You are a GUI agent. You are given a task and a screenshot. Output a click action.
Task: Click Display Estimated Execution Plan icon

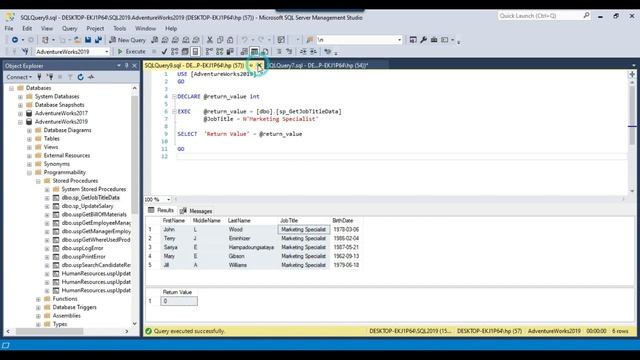pos(175,51)
